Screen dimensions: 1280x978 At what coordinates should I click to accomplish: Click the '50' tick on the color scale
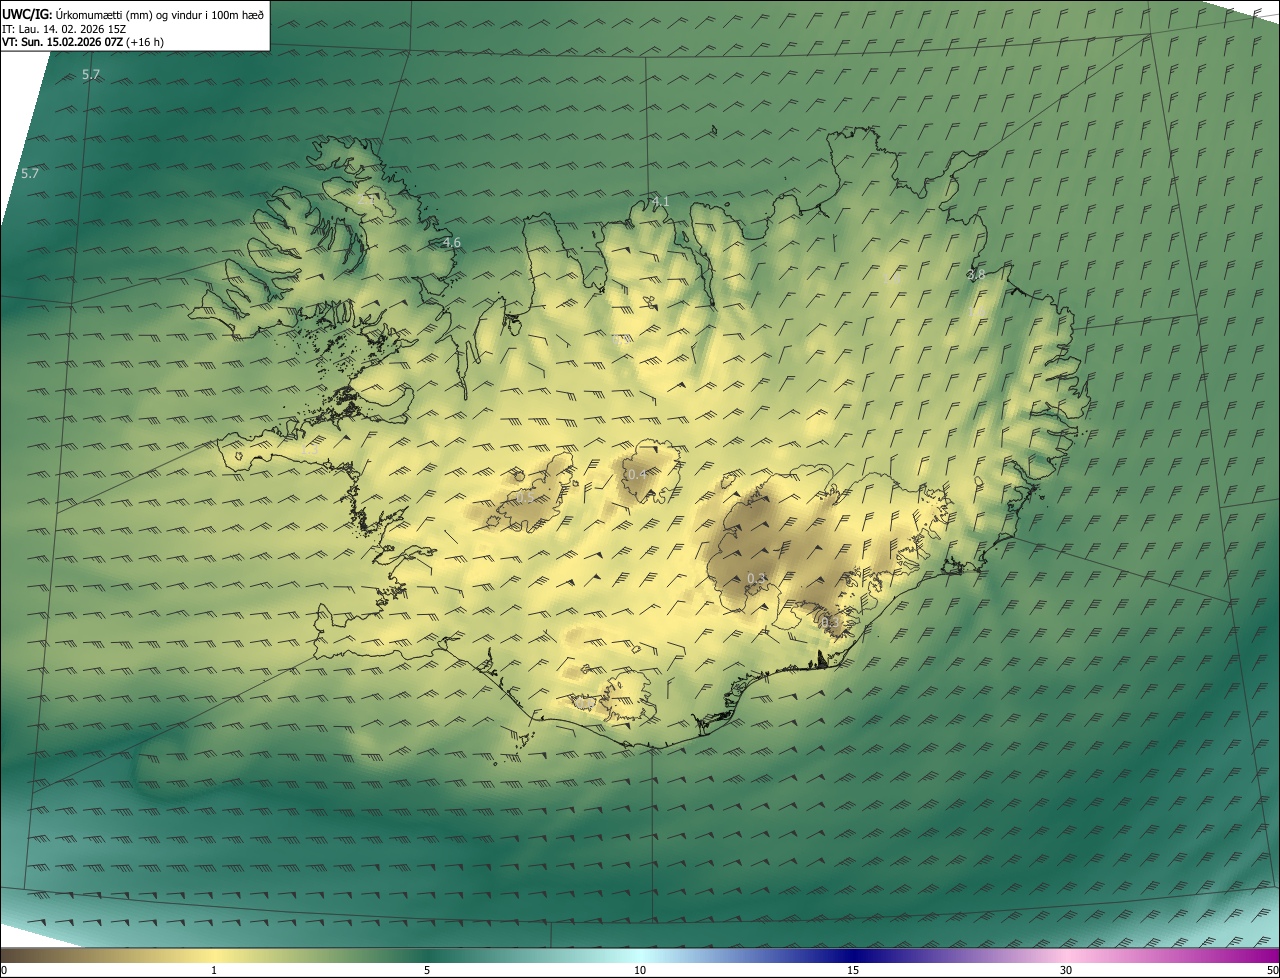(1272, 970)
